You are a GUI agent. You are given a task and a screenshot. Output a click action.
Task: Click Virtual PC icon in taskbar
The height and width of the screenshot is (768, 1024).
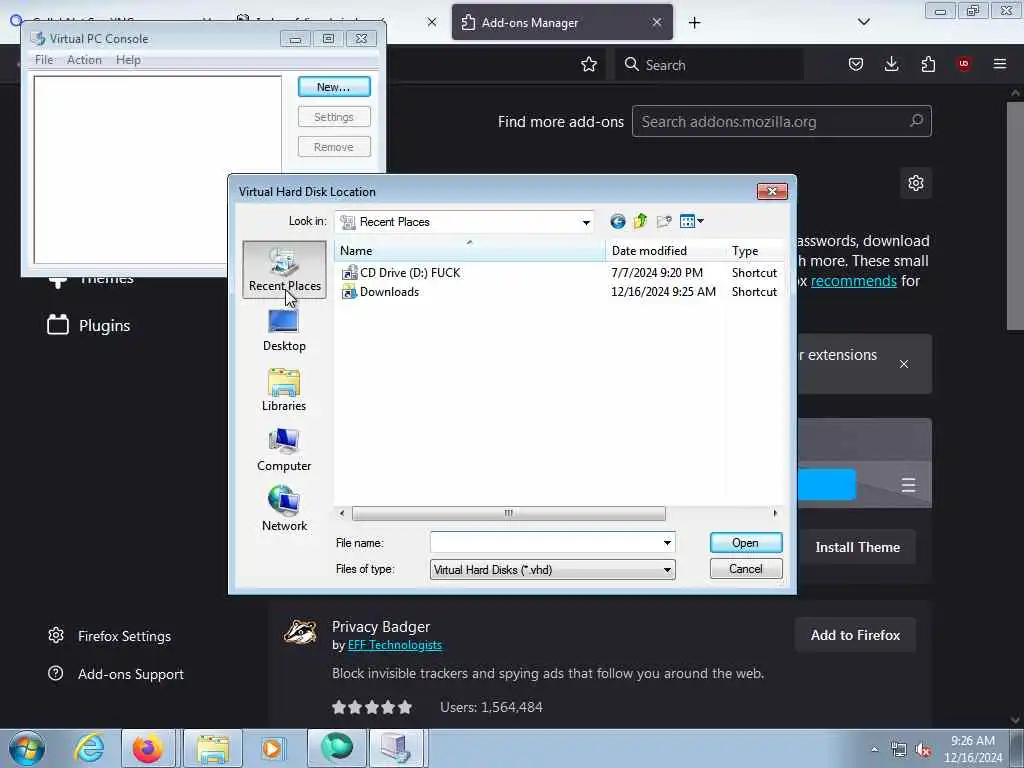click(396, 748)
